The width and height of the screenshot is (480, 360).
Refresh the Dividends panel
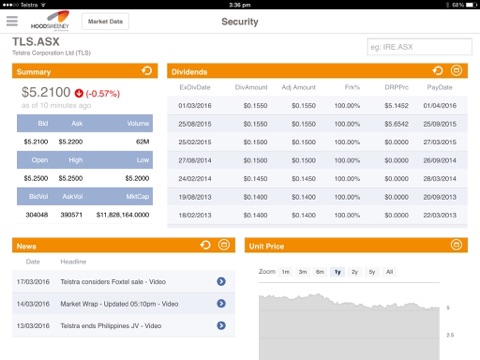coord(438,71)
